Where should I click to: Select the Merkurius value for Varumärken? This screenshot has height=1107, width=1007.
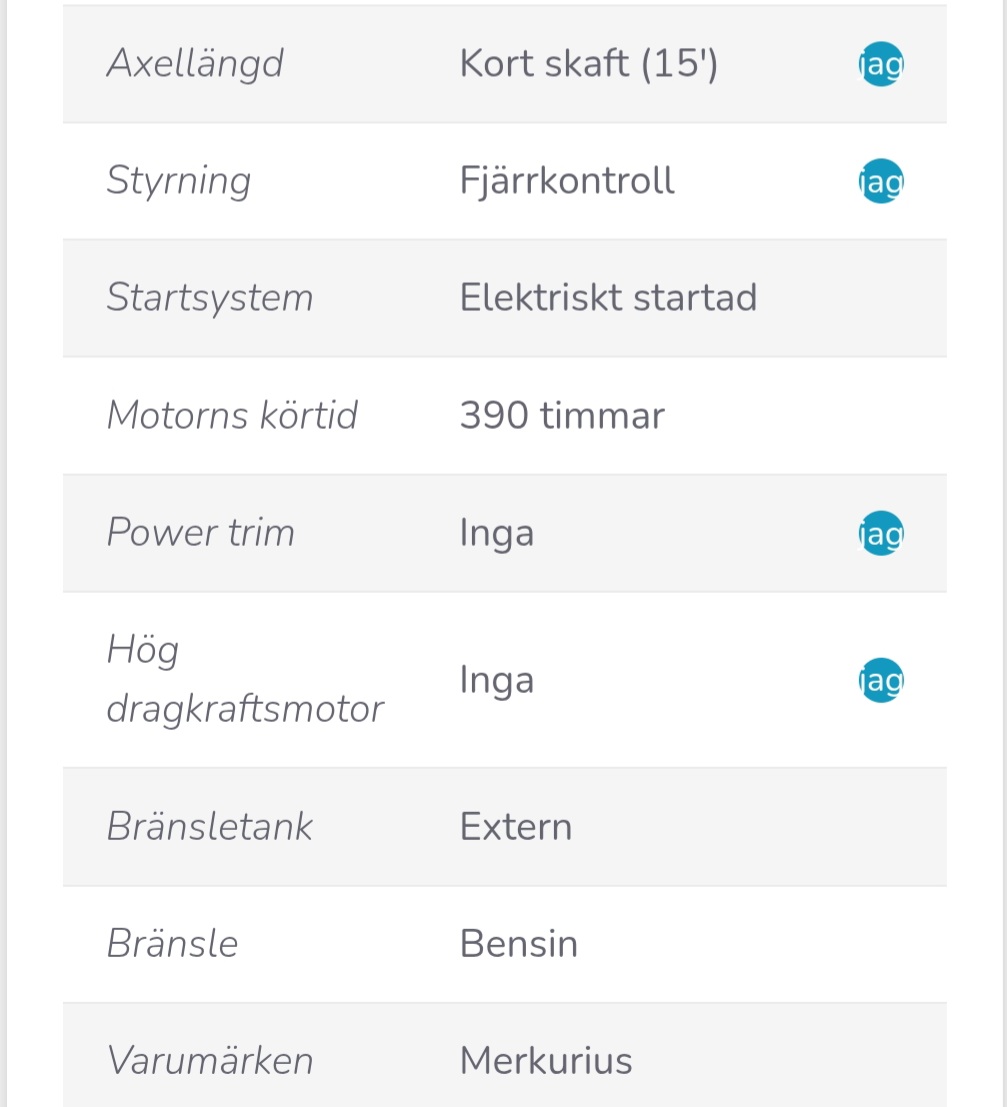pos(546,1061)
